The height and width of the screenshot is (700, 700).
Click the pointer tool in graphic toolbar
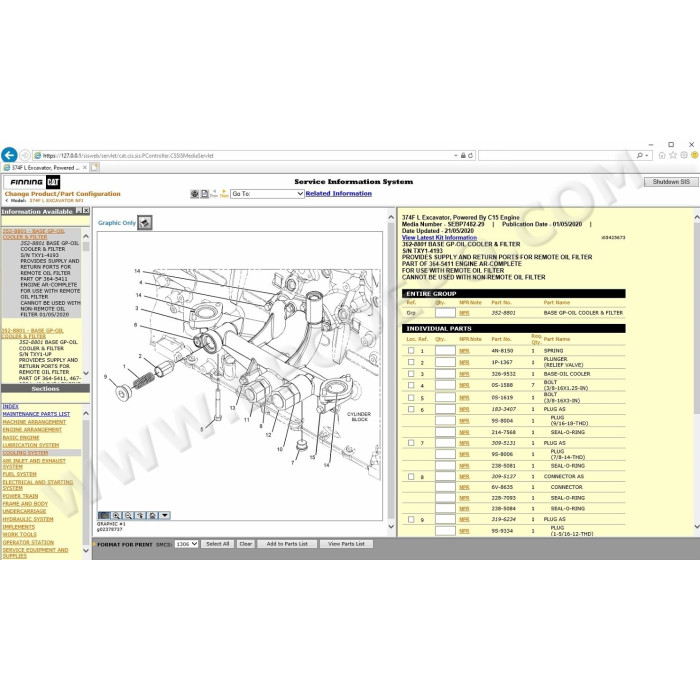(140, 515)
